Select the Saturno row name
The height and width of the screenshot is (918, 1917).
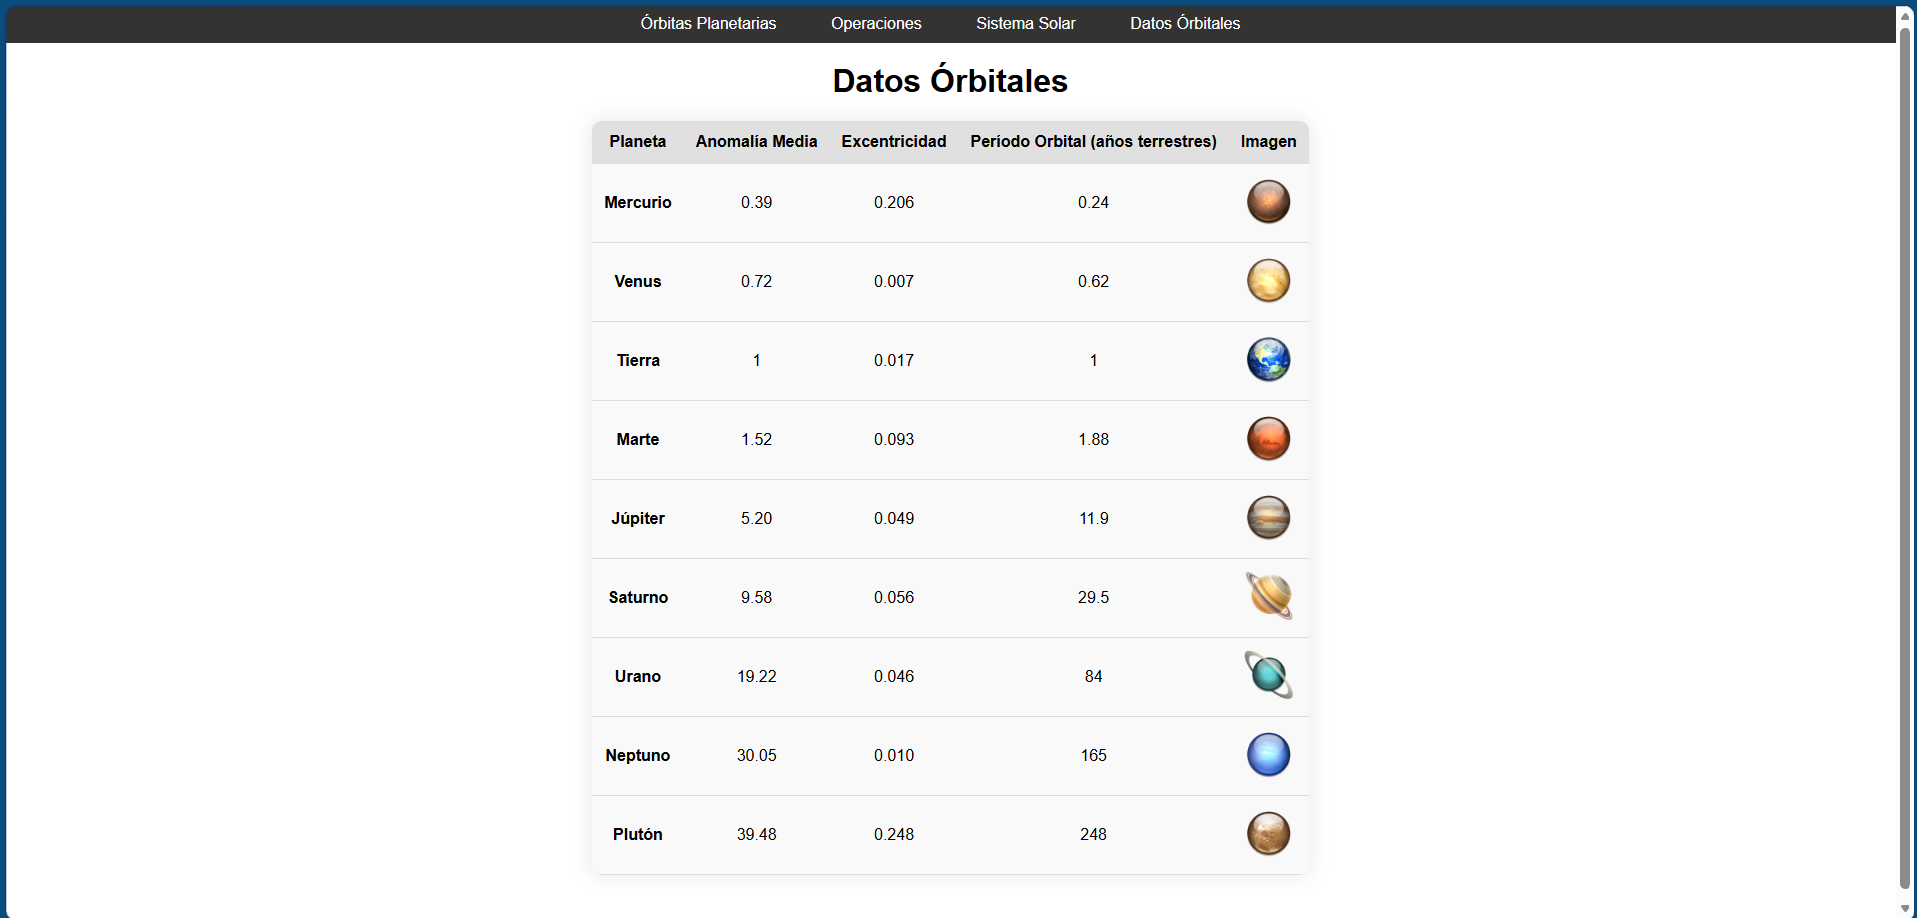(638, 598)
